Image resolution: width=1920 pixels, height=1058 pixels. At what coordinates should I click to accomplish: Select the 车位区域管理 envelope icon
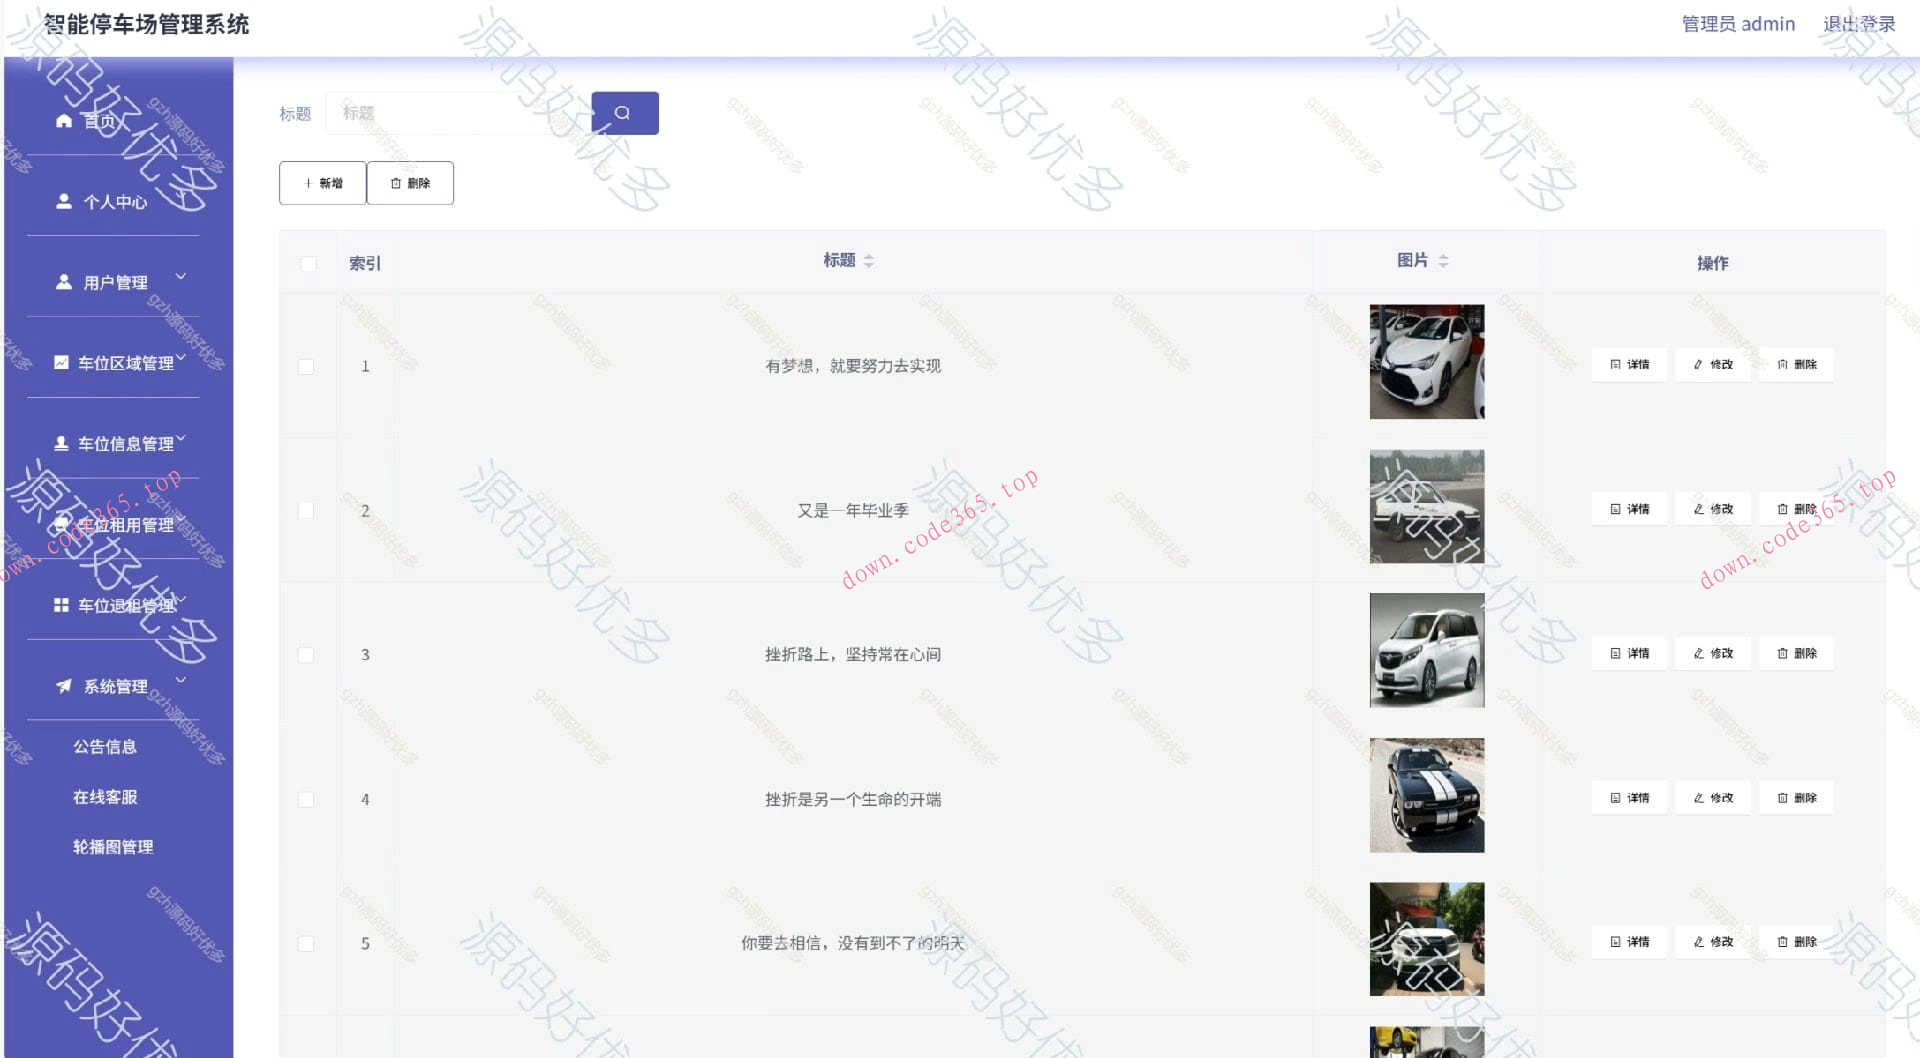point(62,361)
